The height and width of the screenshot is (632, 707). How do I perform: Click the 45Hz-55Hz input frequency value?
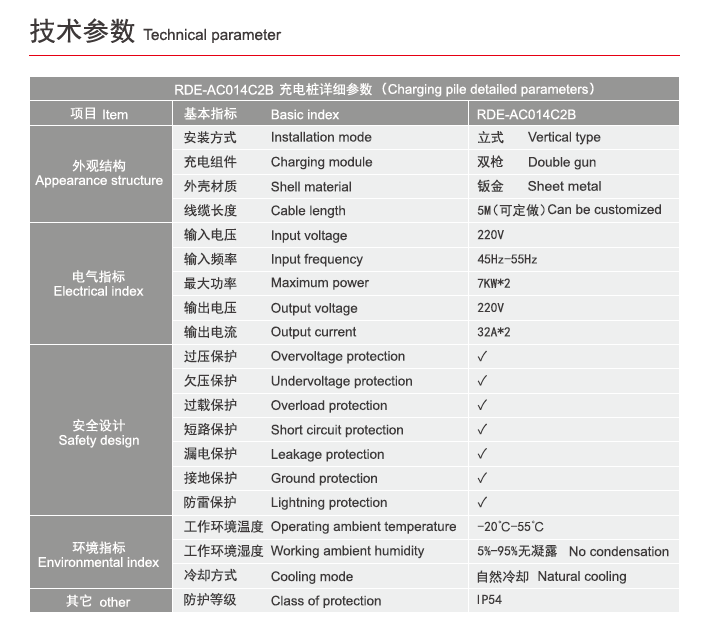coord(507,259)
